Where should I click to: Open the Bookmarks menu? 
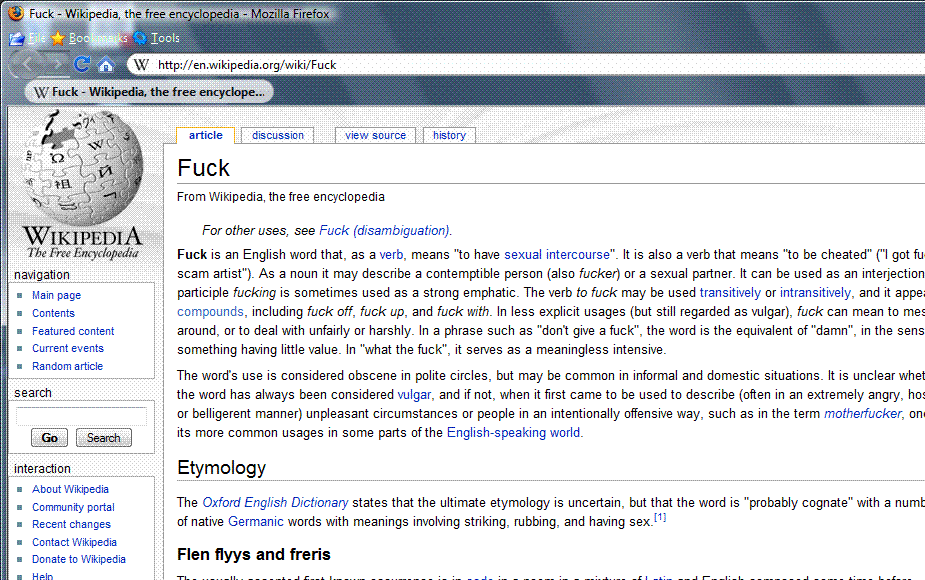point(98,38)
